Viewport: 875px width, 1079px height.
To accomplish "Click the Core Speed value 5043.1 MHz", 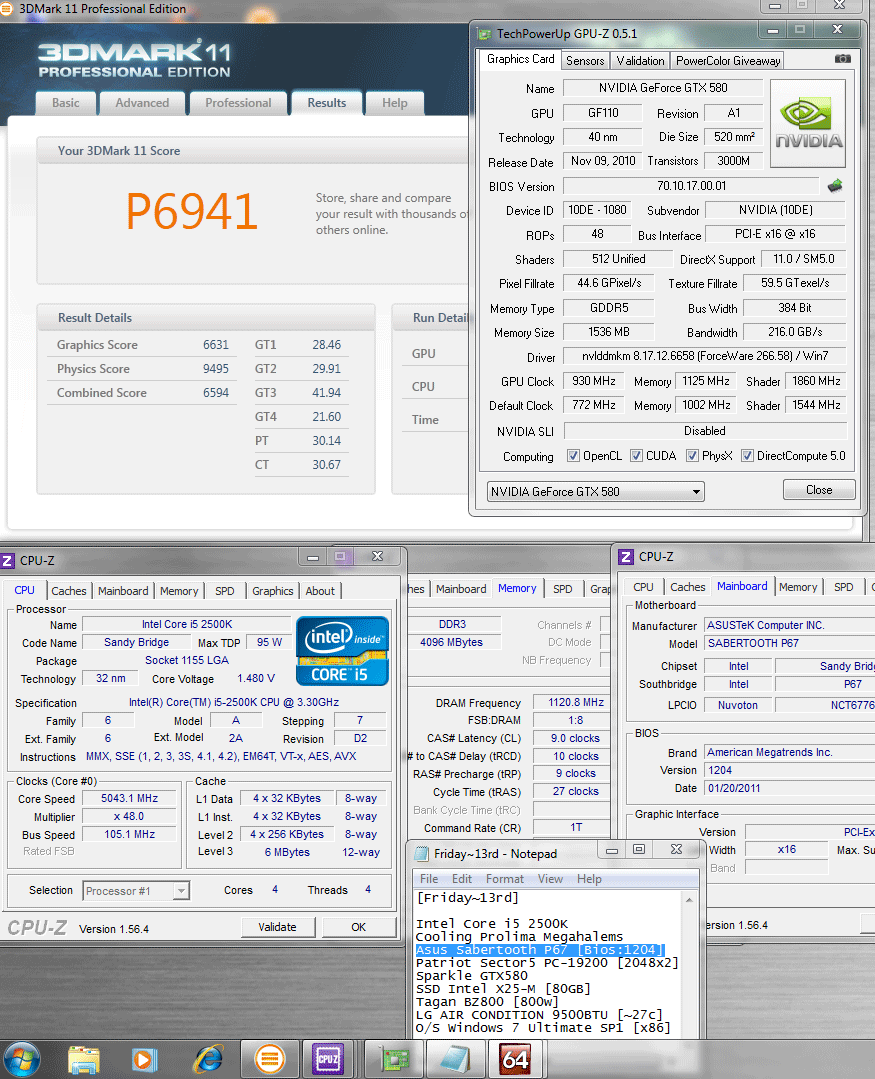I will pos(129,798).
